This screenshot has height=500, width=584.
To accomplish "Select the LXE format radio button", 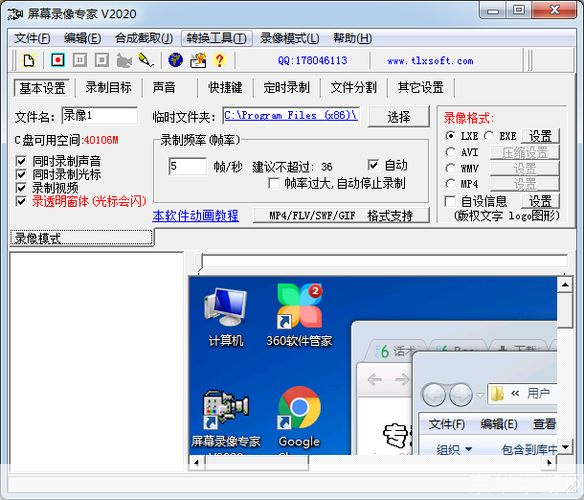I will [450, 136].
